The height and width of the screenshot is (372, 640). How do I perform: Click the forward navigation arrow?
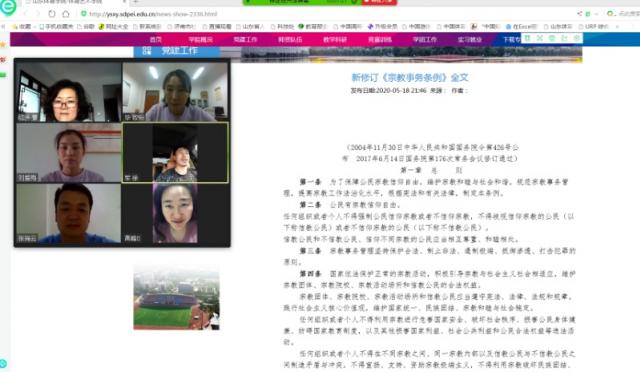click(38, 14)
